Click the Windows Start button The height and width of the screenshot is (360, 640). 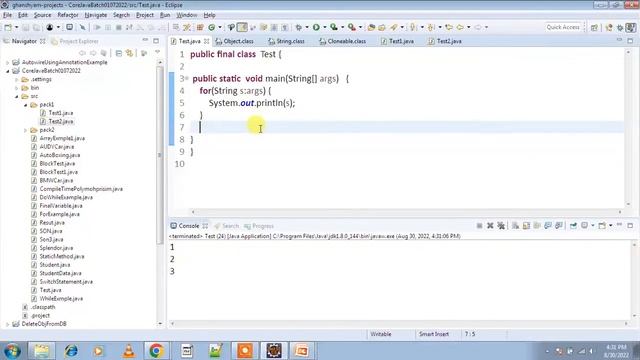click(12, 351)
